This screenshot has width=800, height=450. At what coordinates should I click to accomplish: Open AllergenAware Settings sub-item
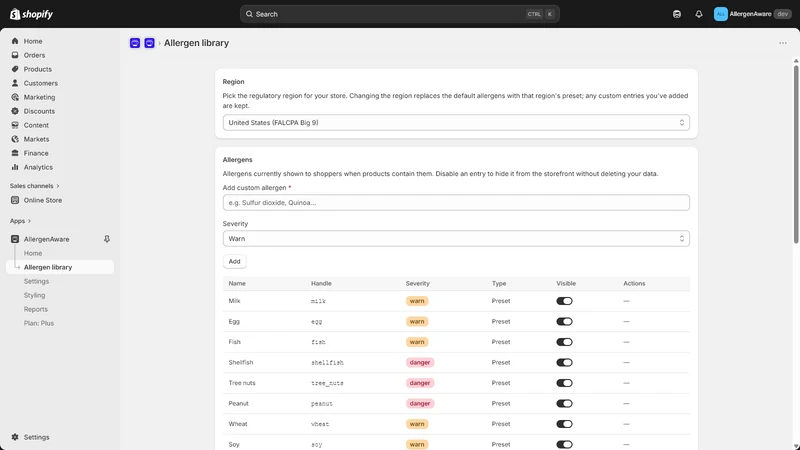point(36,281)
